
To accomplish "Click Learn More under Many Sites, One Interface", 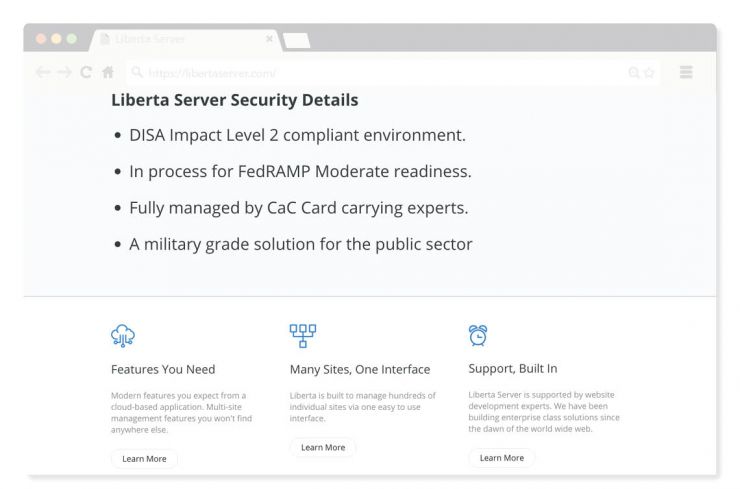I will click(x=323, y=447).
